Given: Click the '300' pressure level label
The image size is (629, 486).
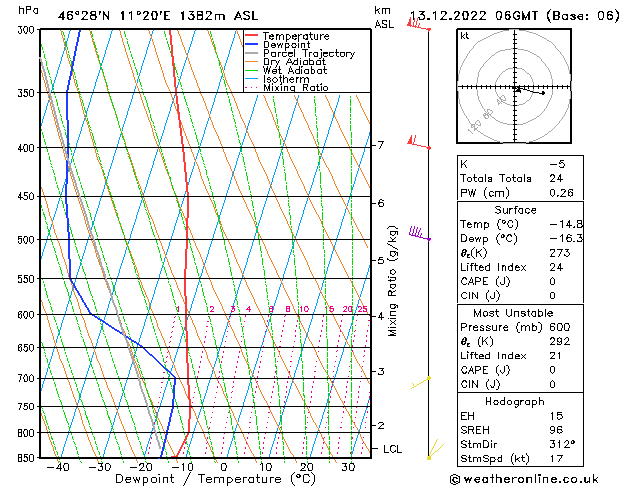Looking at the screenshot, I should [x=28, y=30].
